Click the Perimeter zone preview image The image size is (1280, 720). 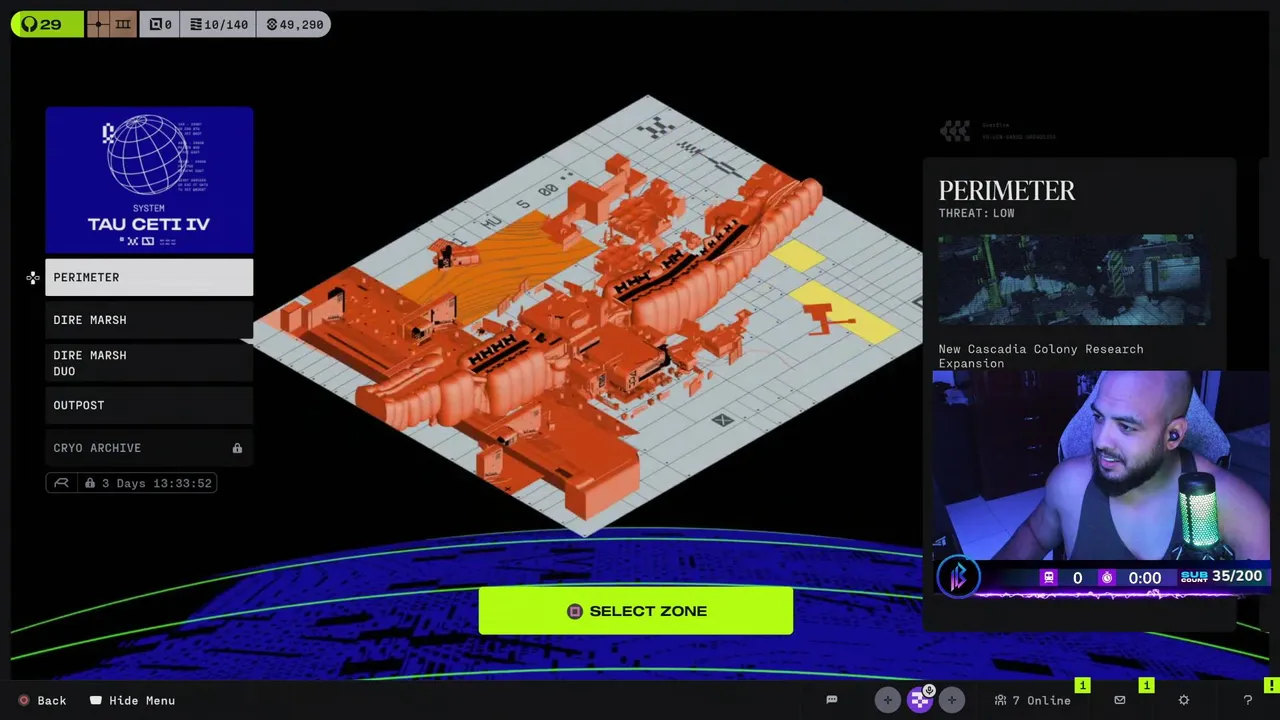click(x=1074, y=280)
